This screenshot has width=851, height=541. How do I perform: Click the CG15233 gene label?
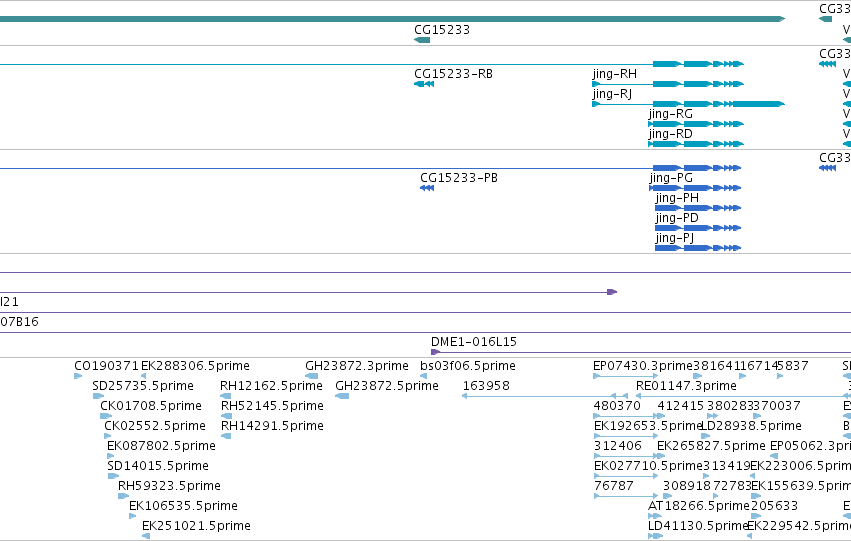coord(442,30)
